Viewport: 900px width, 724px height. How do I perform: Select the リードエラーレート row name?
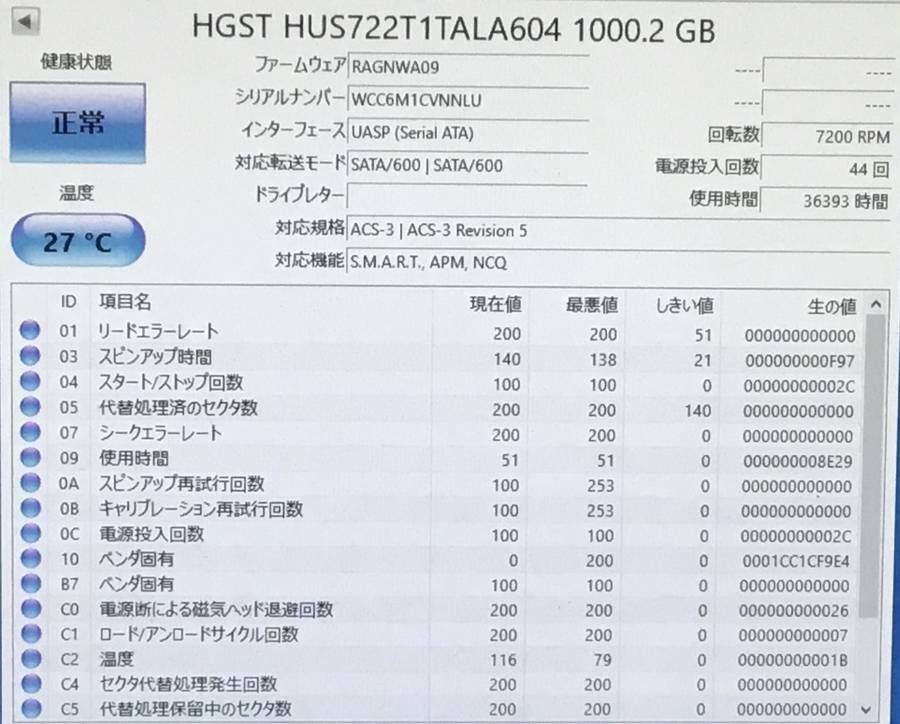pyautogui.click(x=158, y=331)
